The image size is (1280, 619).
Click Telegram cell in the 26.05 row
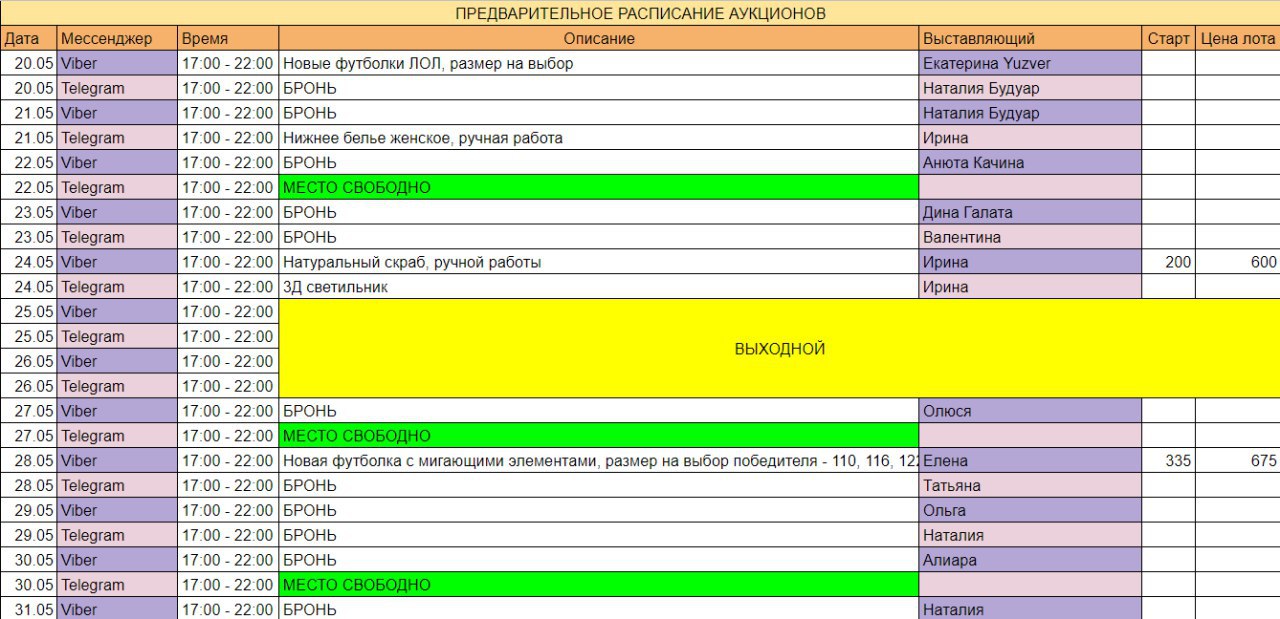[118, 386]
